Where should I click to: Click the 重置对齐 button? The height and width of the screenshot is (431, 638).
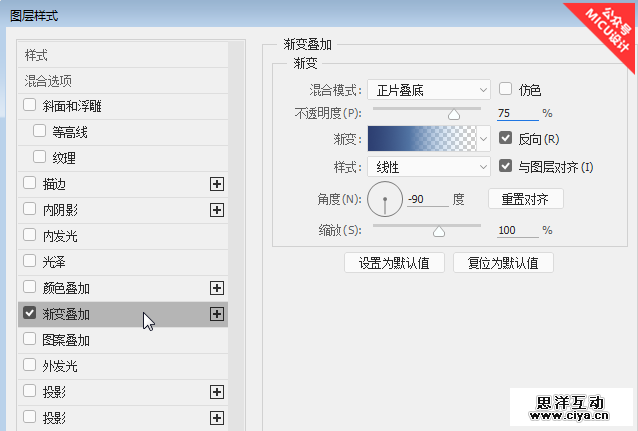point(526,199)
